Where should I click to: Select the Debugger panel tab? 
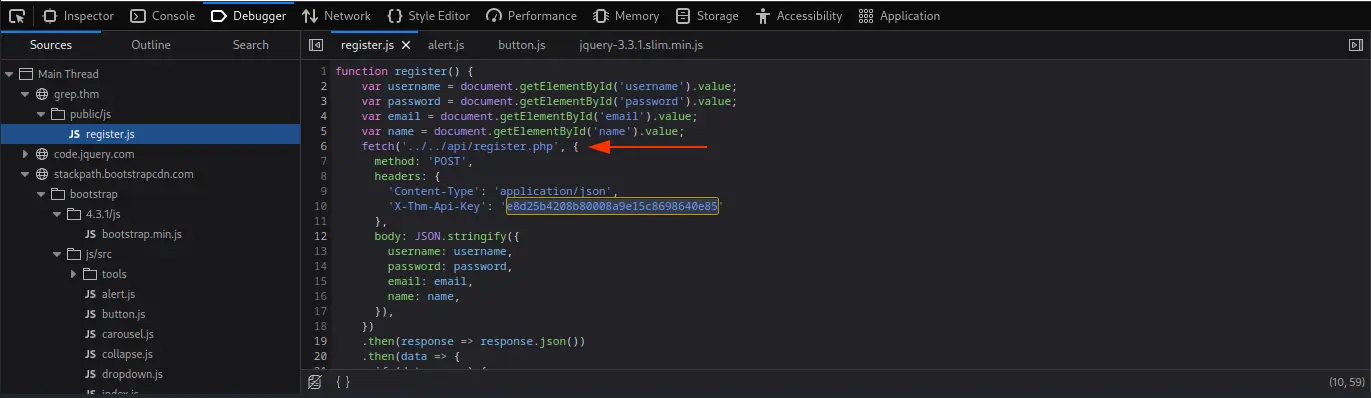coord(248,16)
